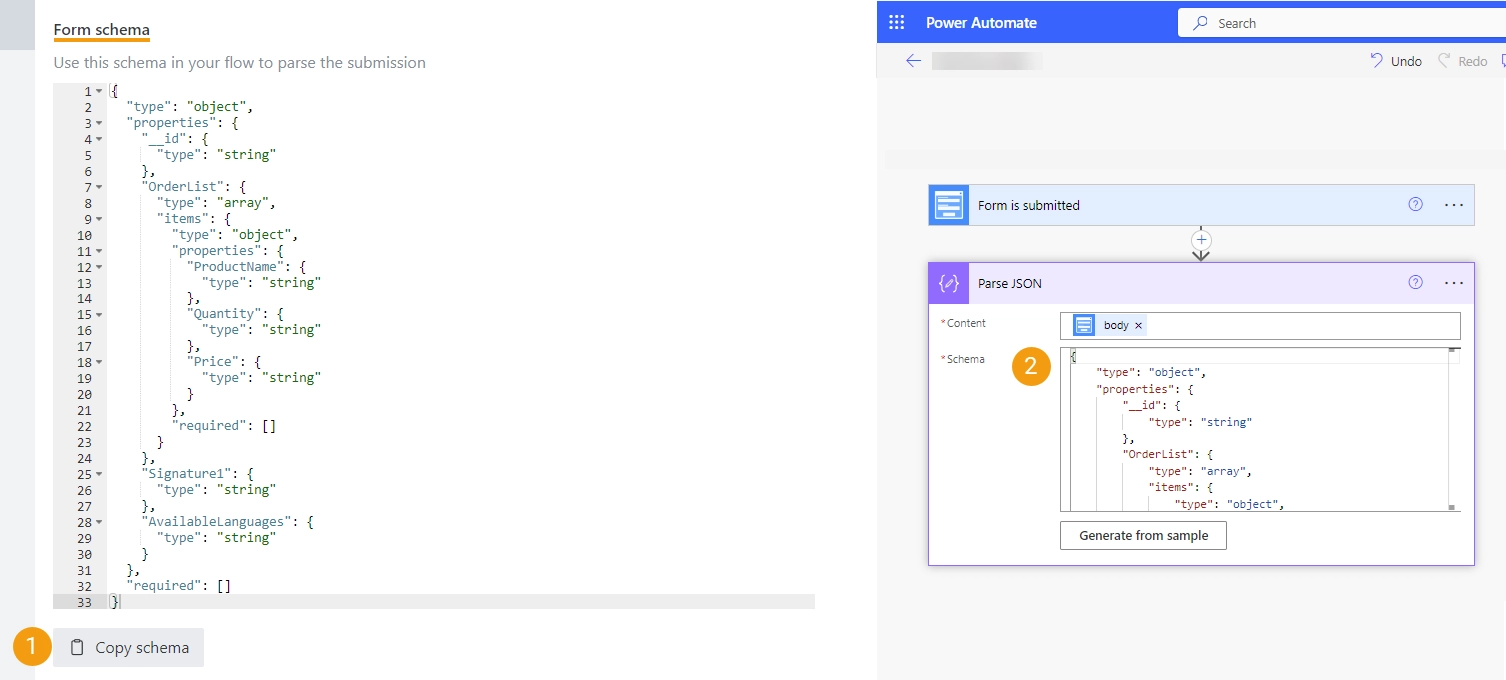Click "OrderList": { in the Parse JSON schema
Screen dimensions: 1506x680
pos(1168,455)
